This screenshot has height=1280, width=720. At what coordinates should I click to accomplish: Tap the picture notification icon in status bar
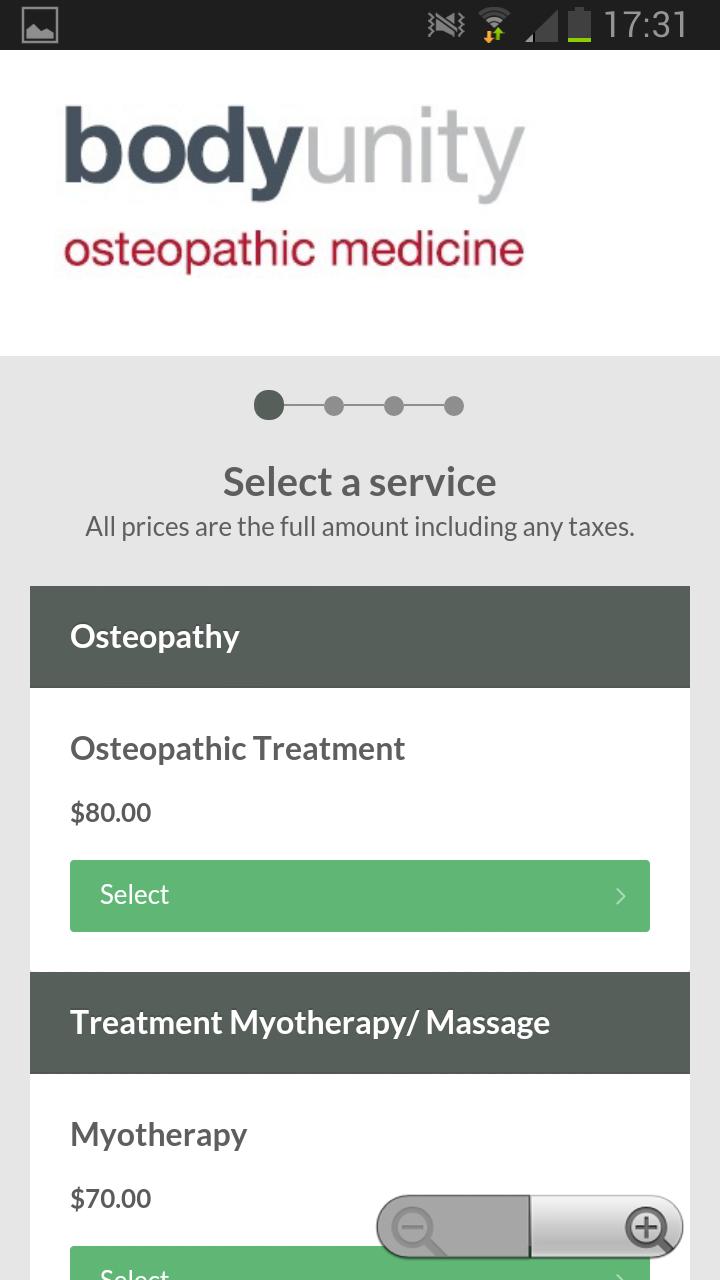[40, 25]
